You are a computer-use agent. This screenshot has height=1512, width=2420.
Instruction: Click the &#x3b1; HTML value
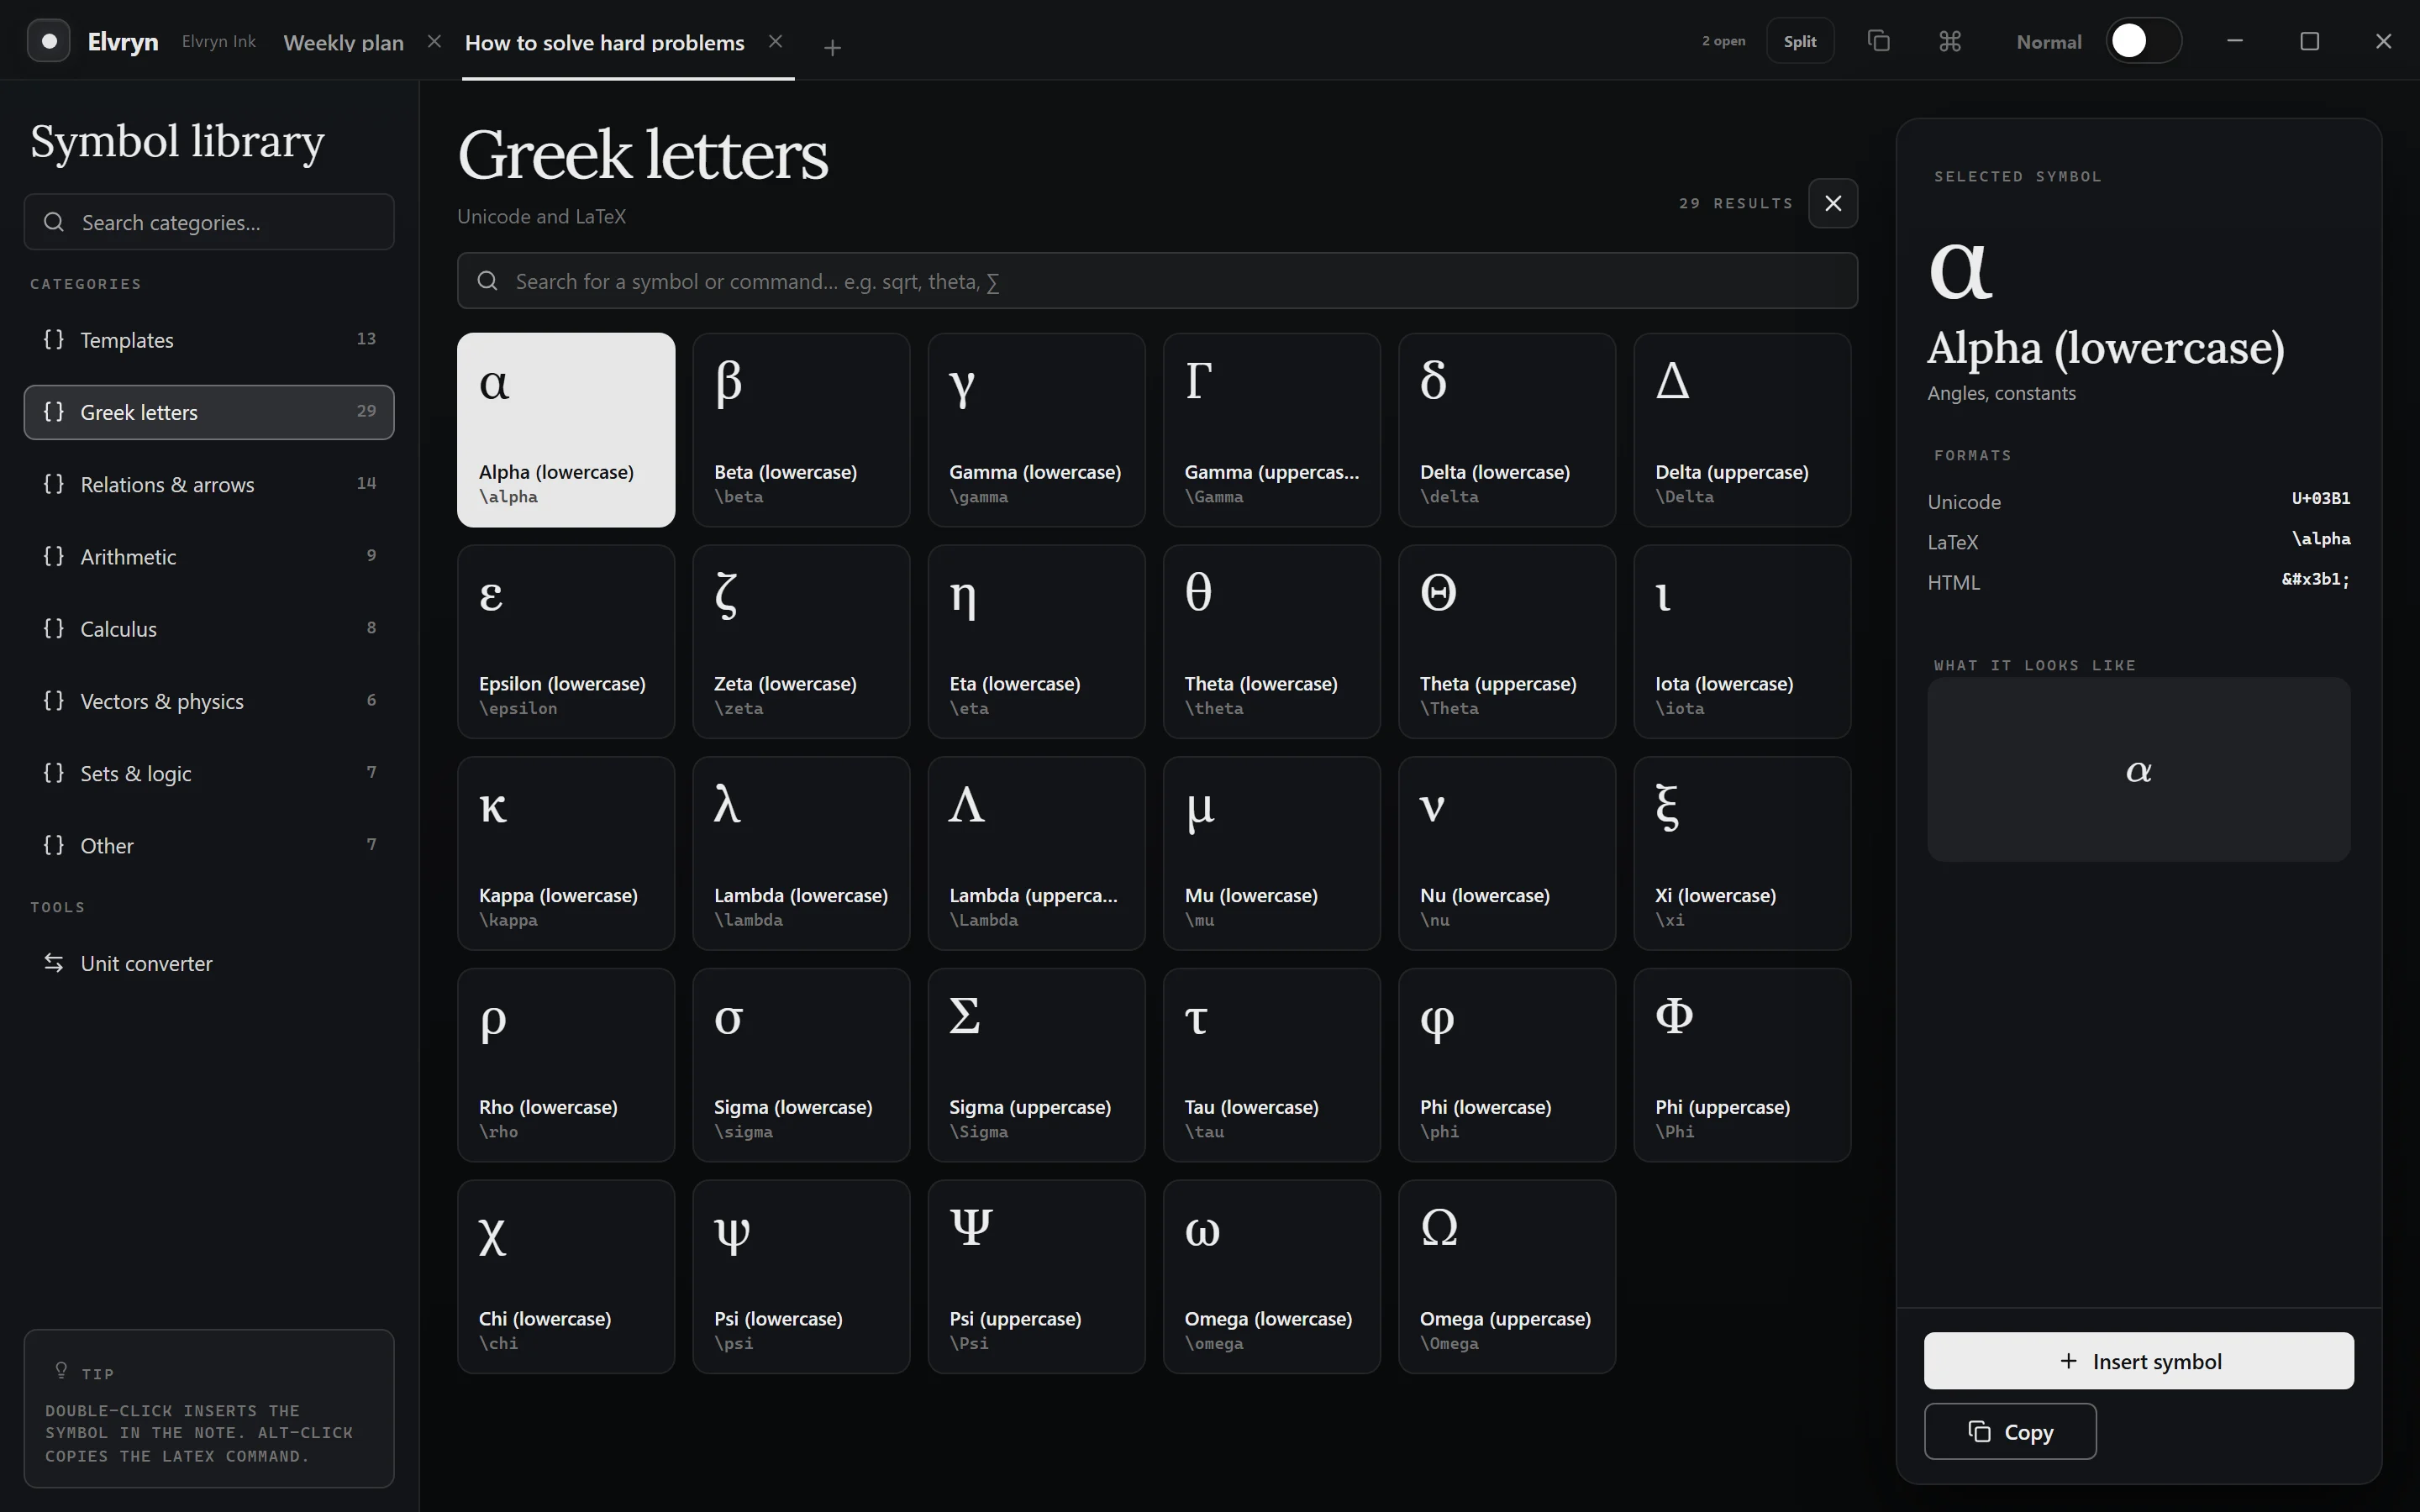click(x=2315, y=579)
